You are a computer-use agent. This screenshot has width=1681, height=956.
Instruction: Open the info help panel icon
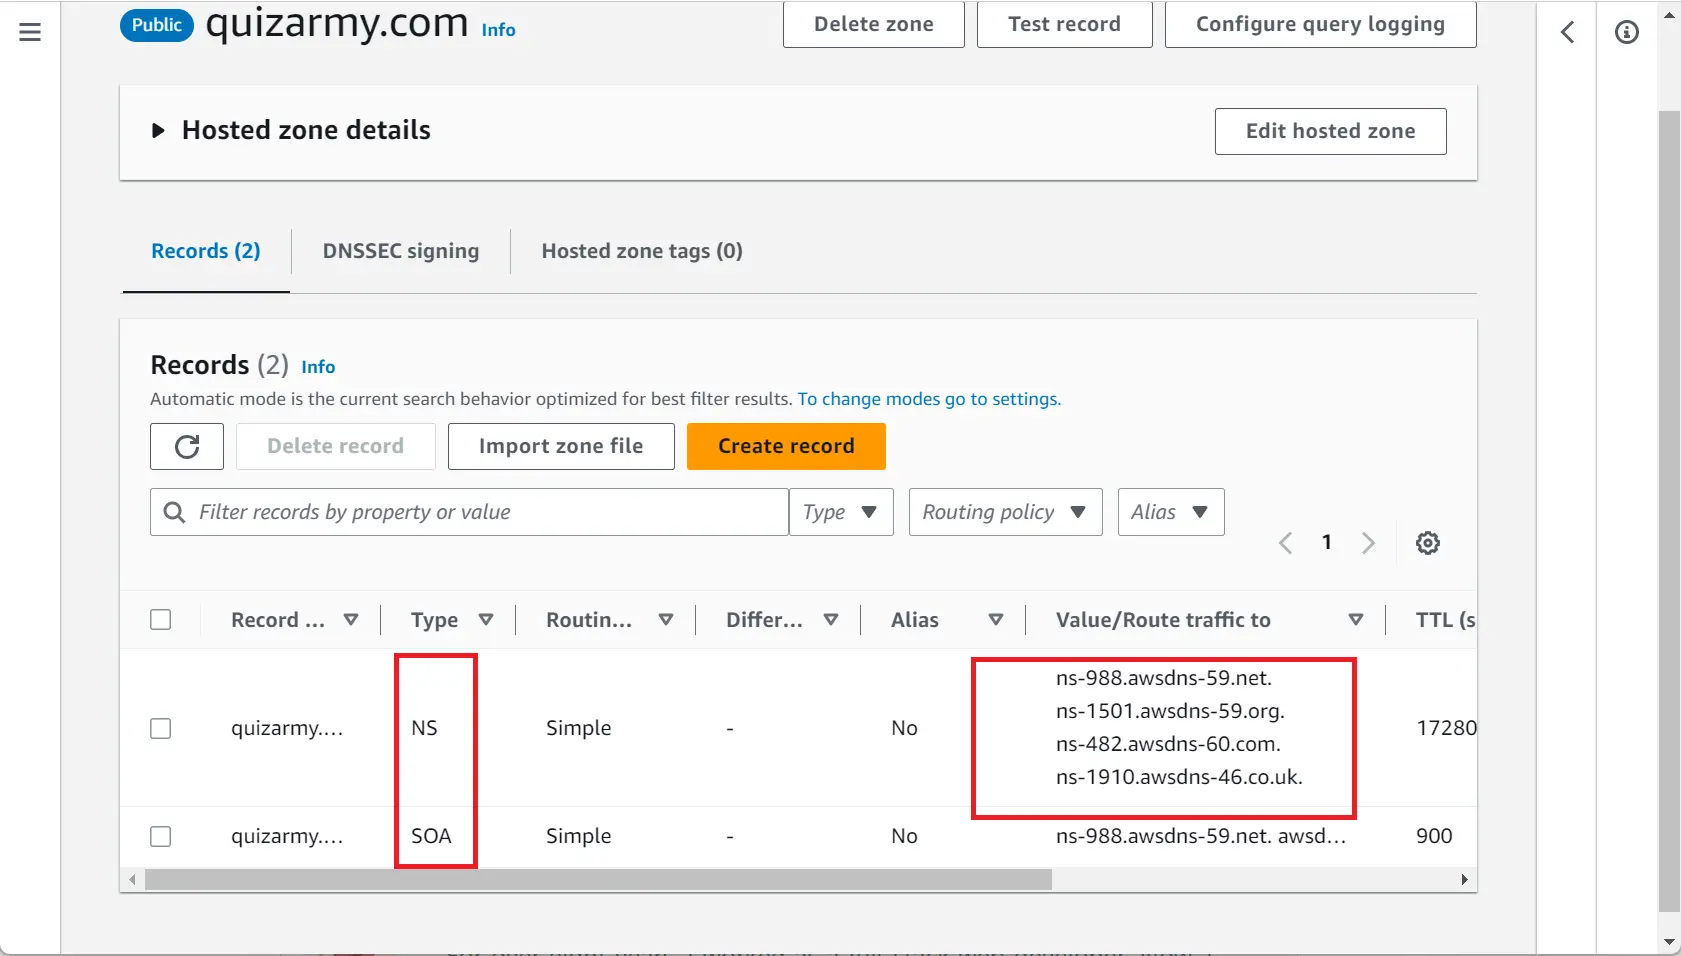(x=1627, y=32)
